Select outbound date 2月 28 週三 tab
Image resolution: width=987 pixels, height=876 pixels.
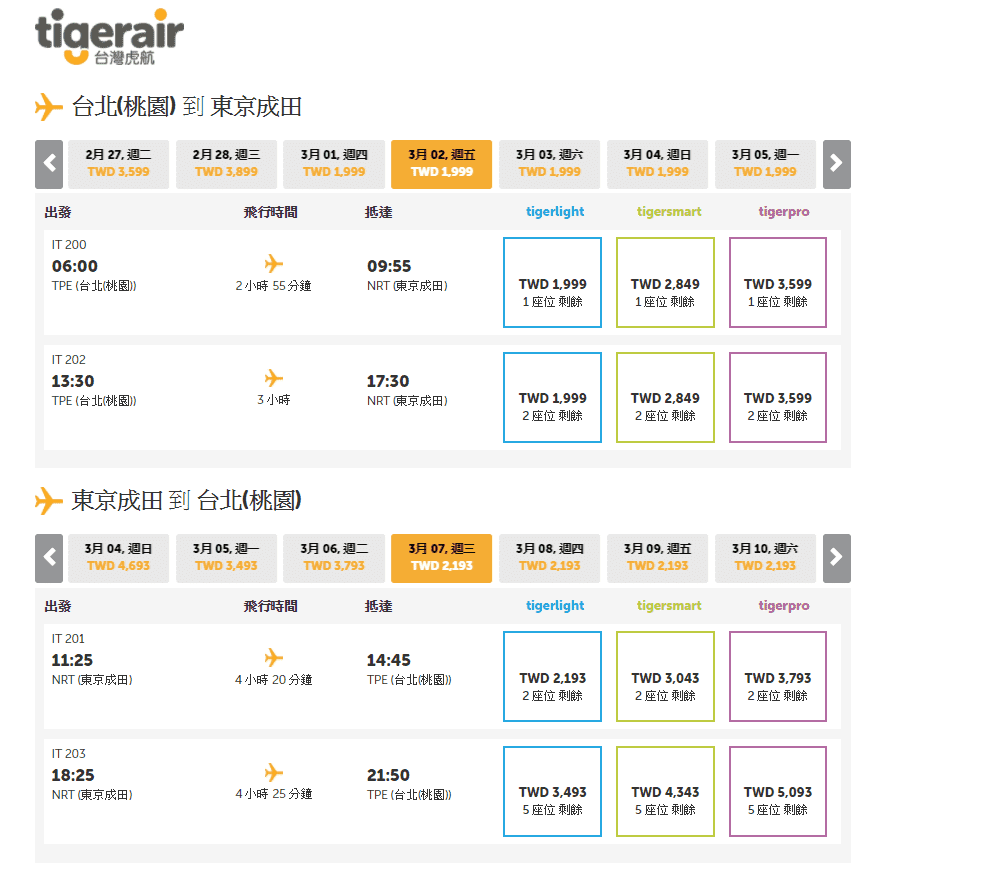tap(227, 164)
